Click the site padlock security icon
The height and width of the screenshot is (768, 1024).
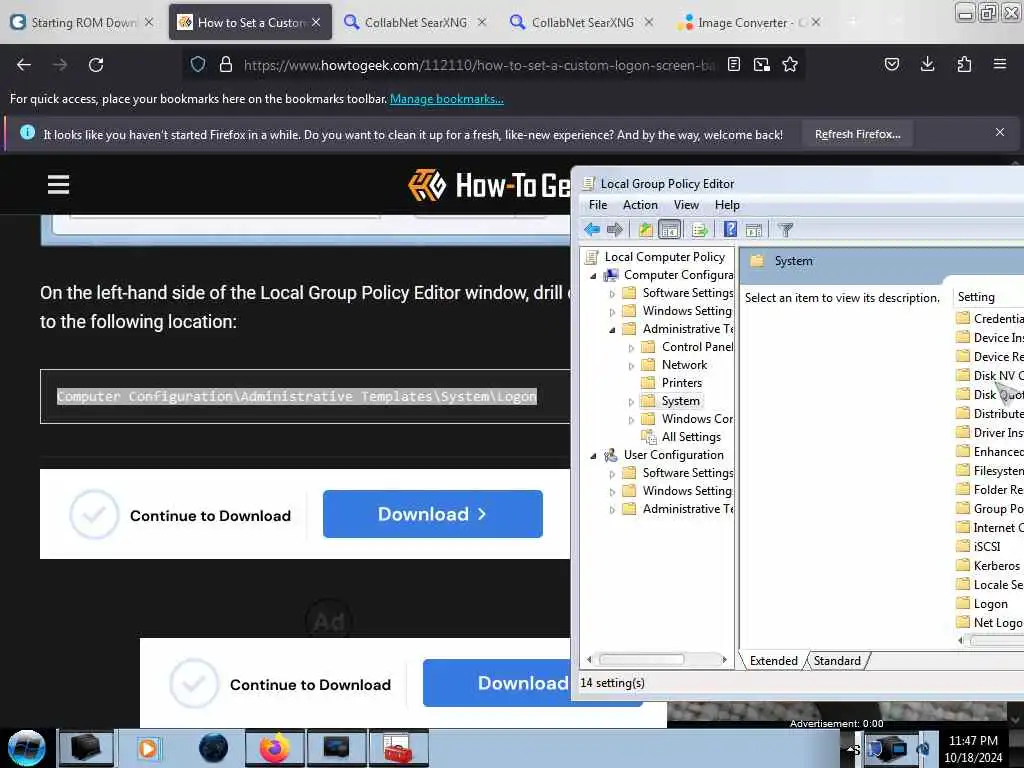pos(226,65)
